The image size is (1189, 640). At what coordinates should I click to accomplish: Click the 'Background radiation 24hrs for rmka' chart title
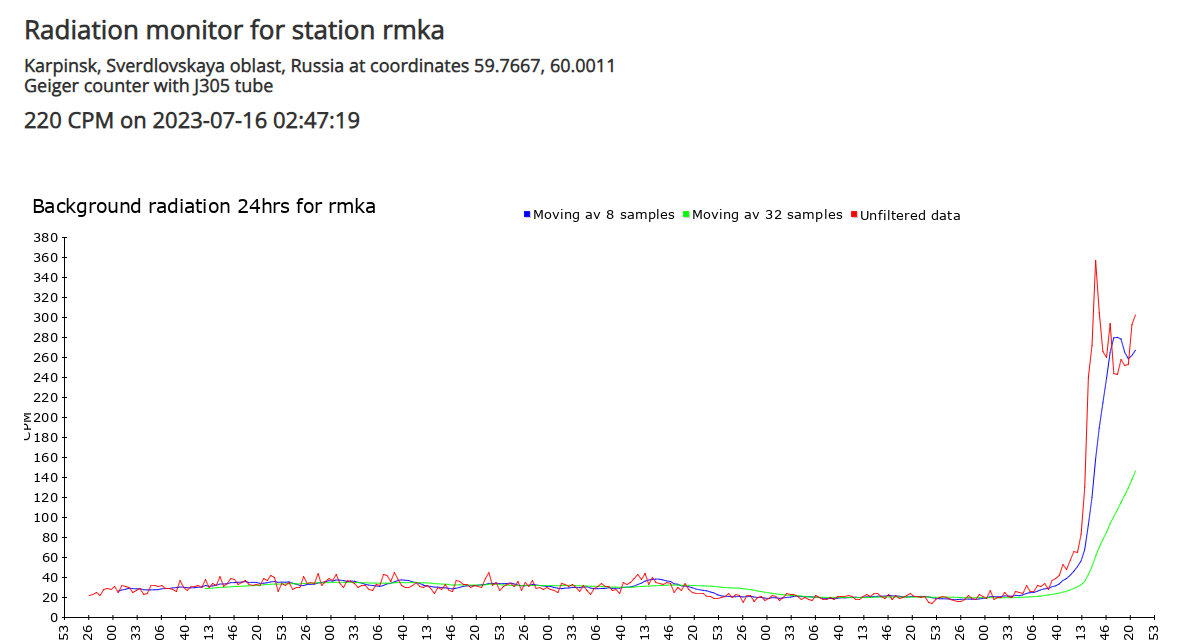204,206
